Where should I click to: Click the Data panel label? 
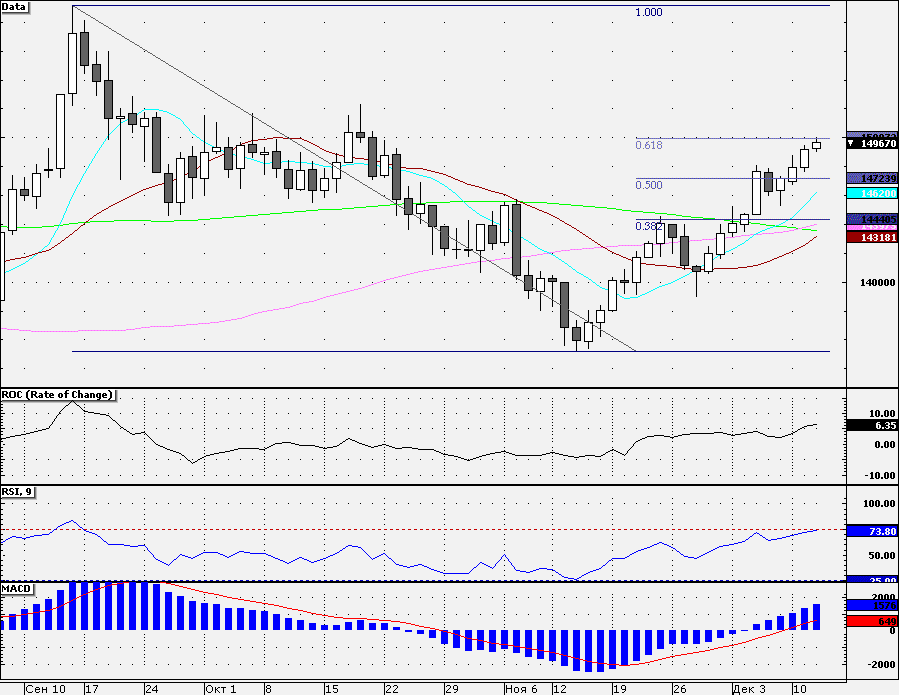[x=14, y=7]
